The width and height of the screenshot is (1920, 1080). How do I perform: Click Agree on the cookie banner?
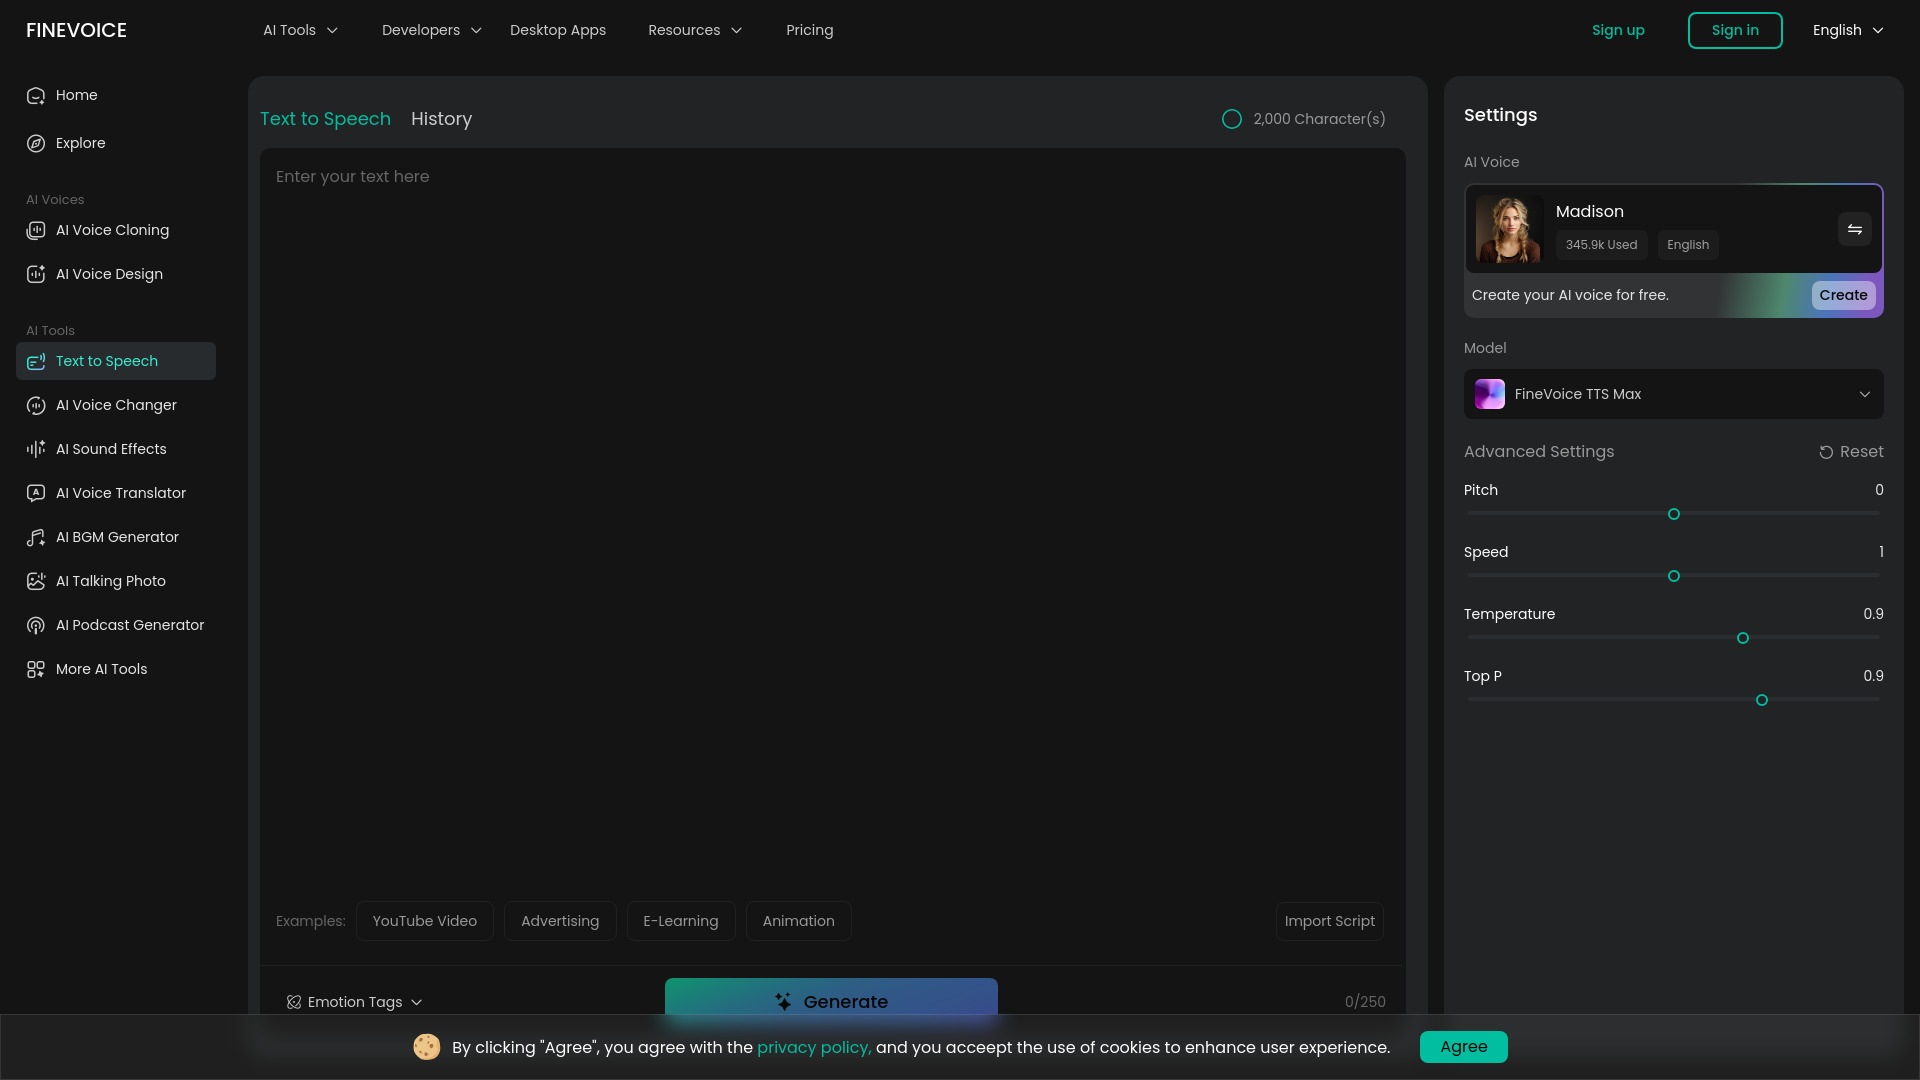click(x=1463, y=1047)
